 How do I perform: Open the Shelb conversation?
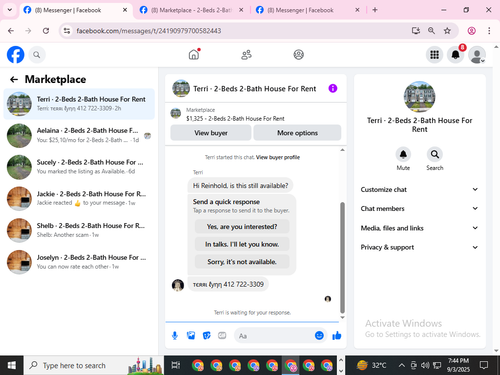tap(79, 230)
